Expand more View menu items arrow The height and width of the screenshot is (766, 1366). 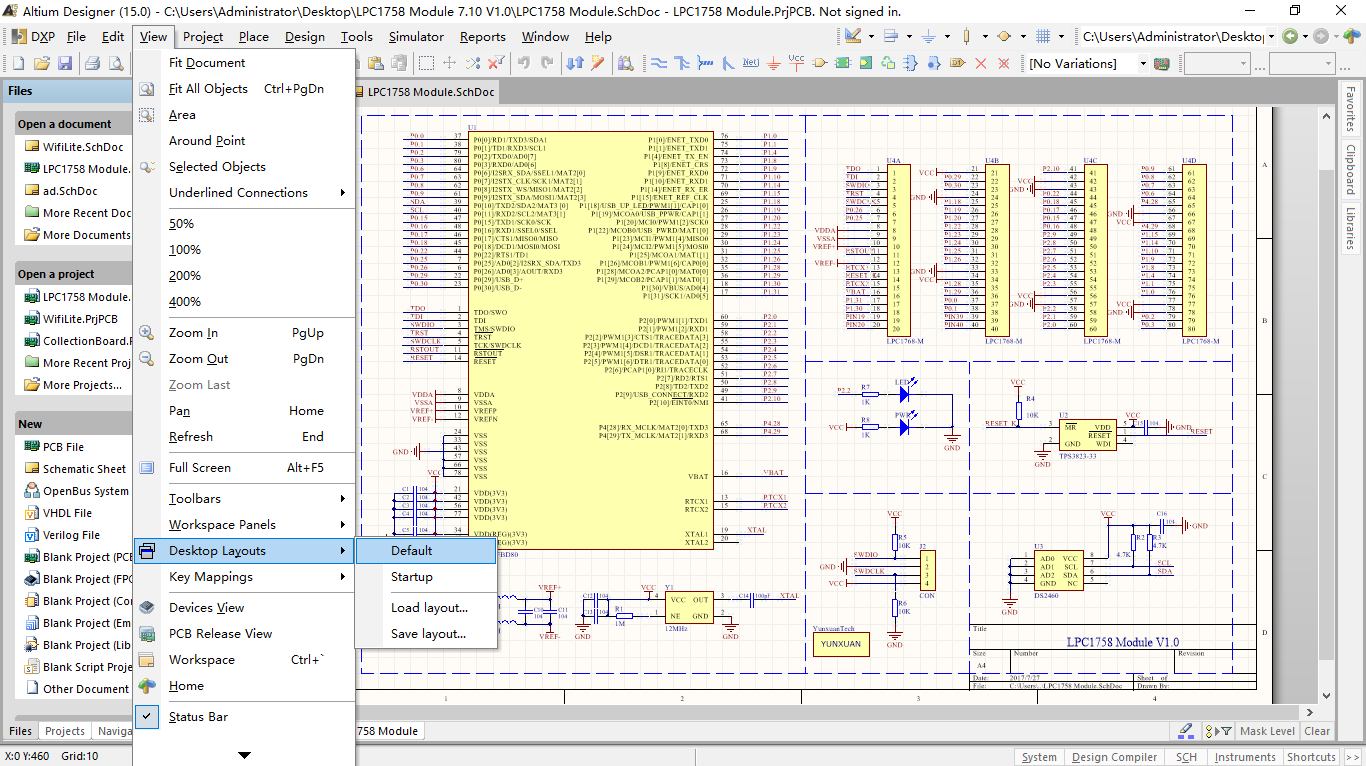click(x=244, y=755)
